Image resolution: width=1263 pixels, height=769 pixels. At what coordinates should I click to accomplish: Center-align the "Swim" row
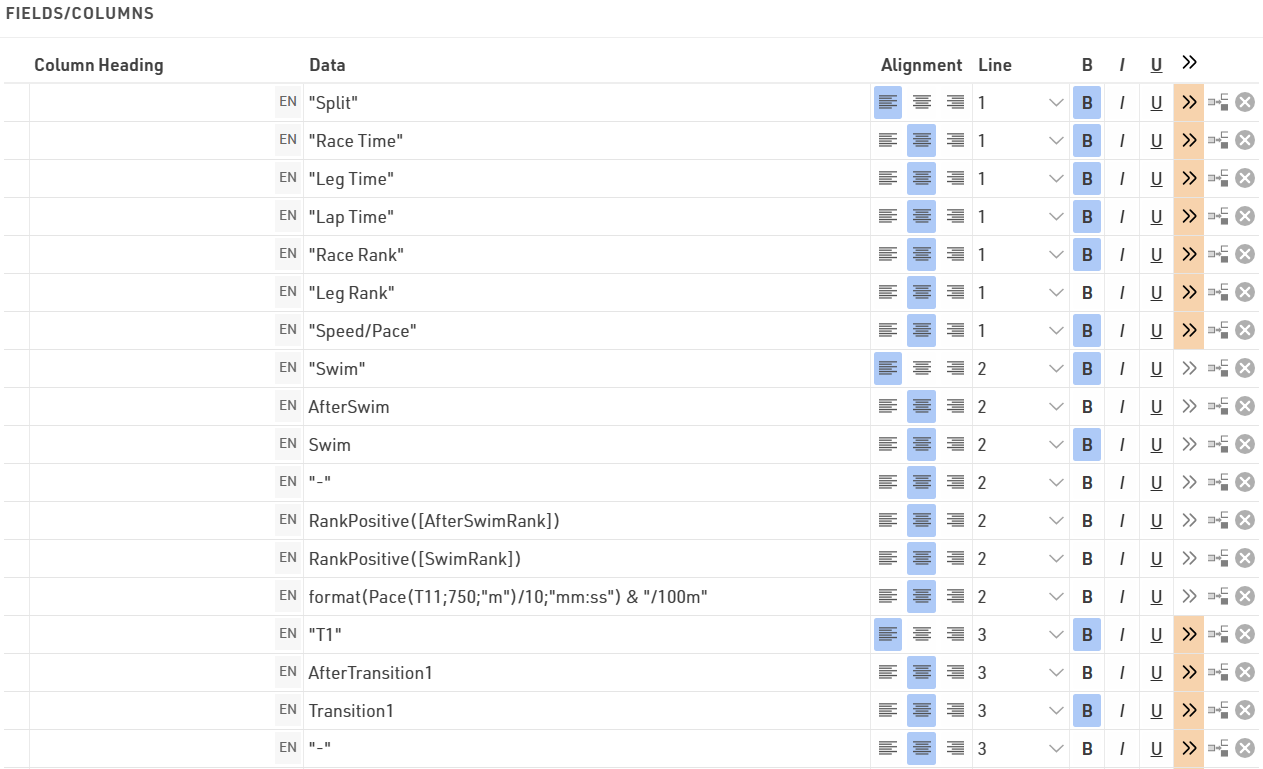[921, 368]
